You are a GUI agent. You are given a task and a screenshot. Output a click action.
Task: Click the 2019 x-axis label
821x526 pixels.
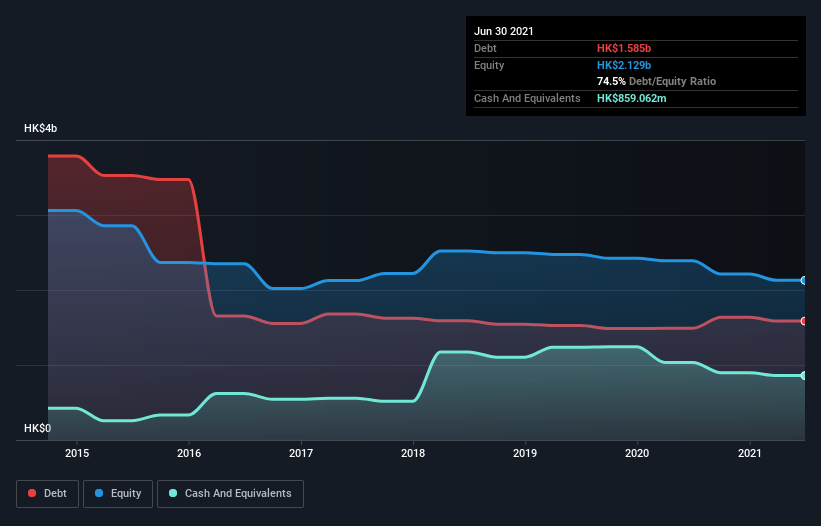(x=525, y=453)
